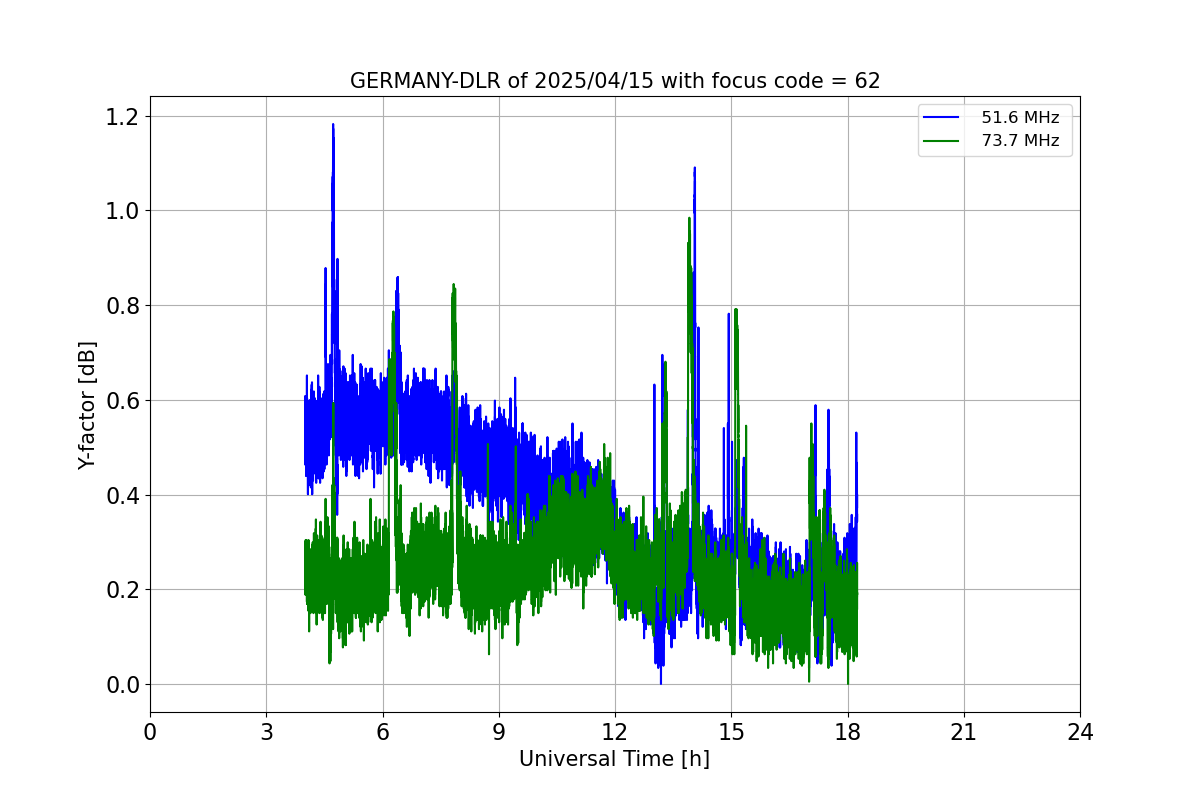The width and height of the screenshot is (1200, 800).
Task: Click the x-axis tick label 15
Action: pos(731,732)
